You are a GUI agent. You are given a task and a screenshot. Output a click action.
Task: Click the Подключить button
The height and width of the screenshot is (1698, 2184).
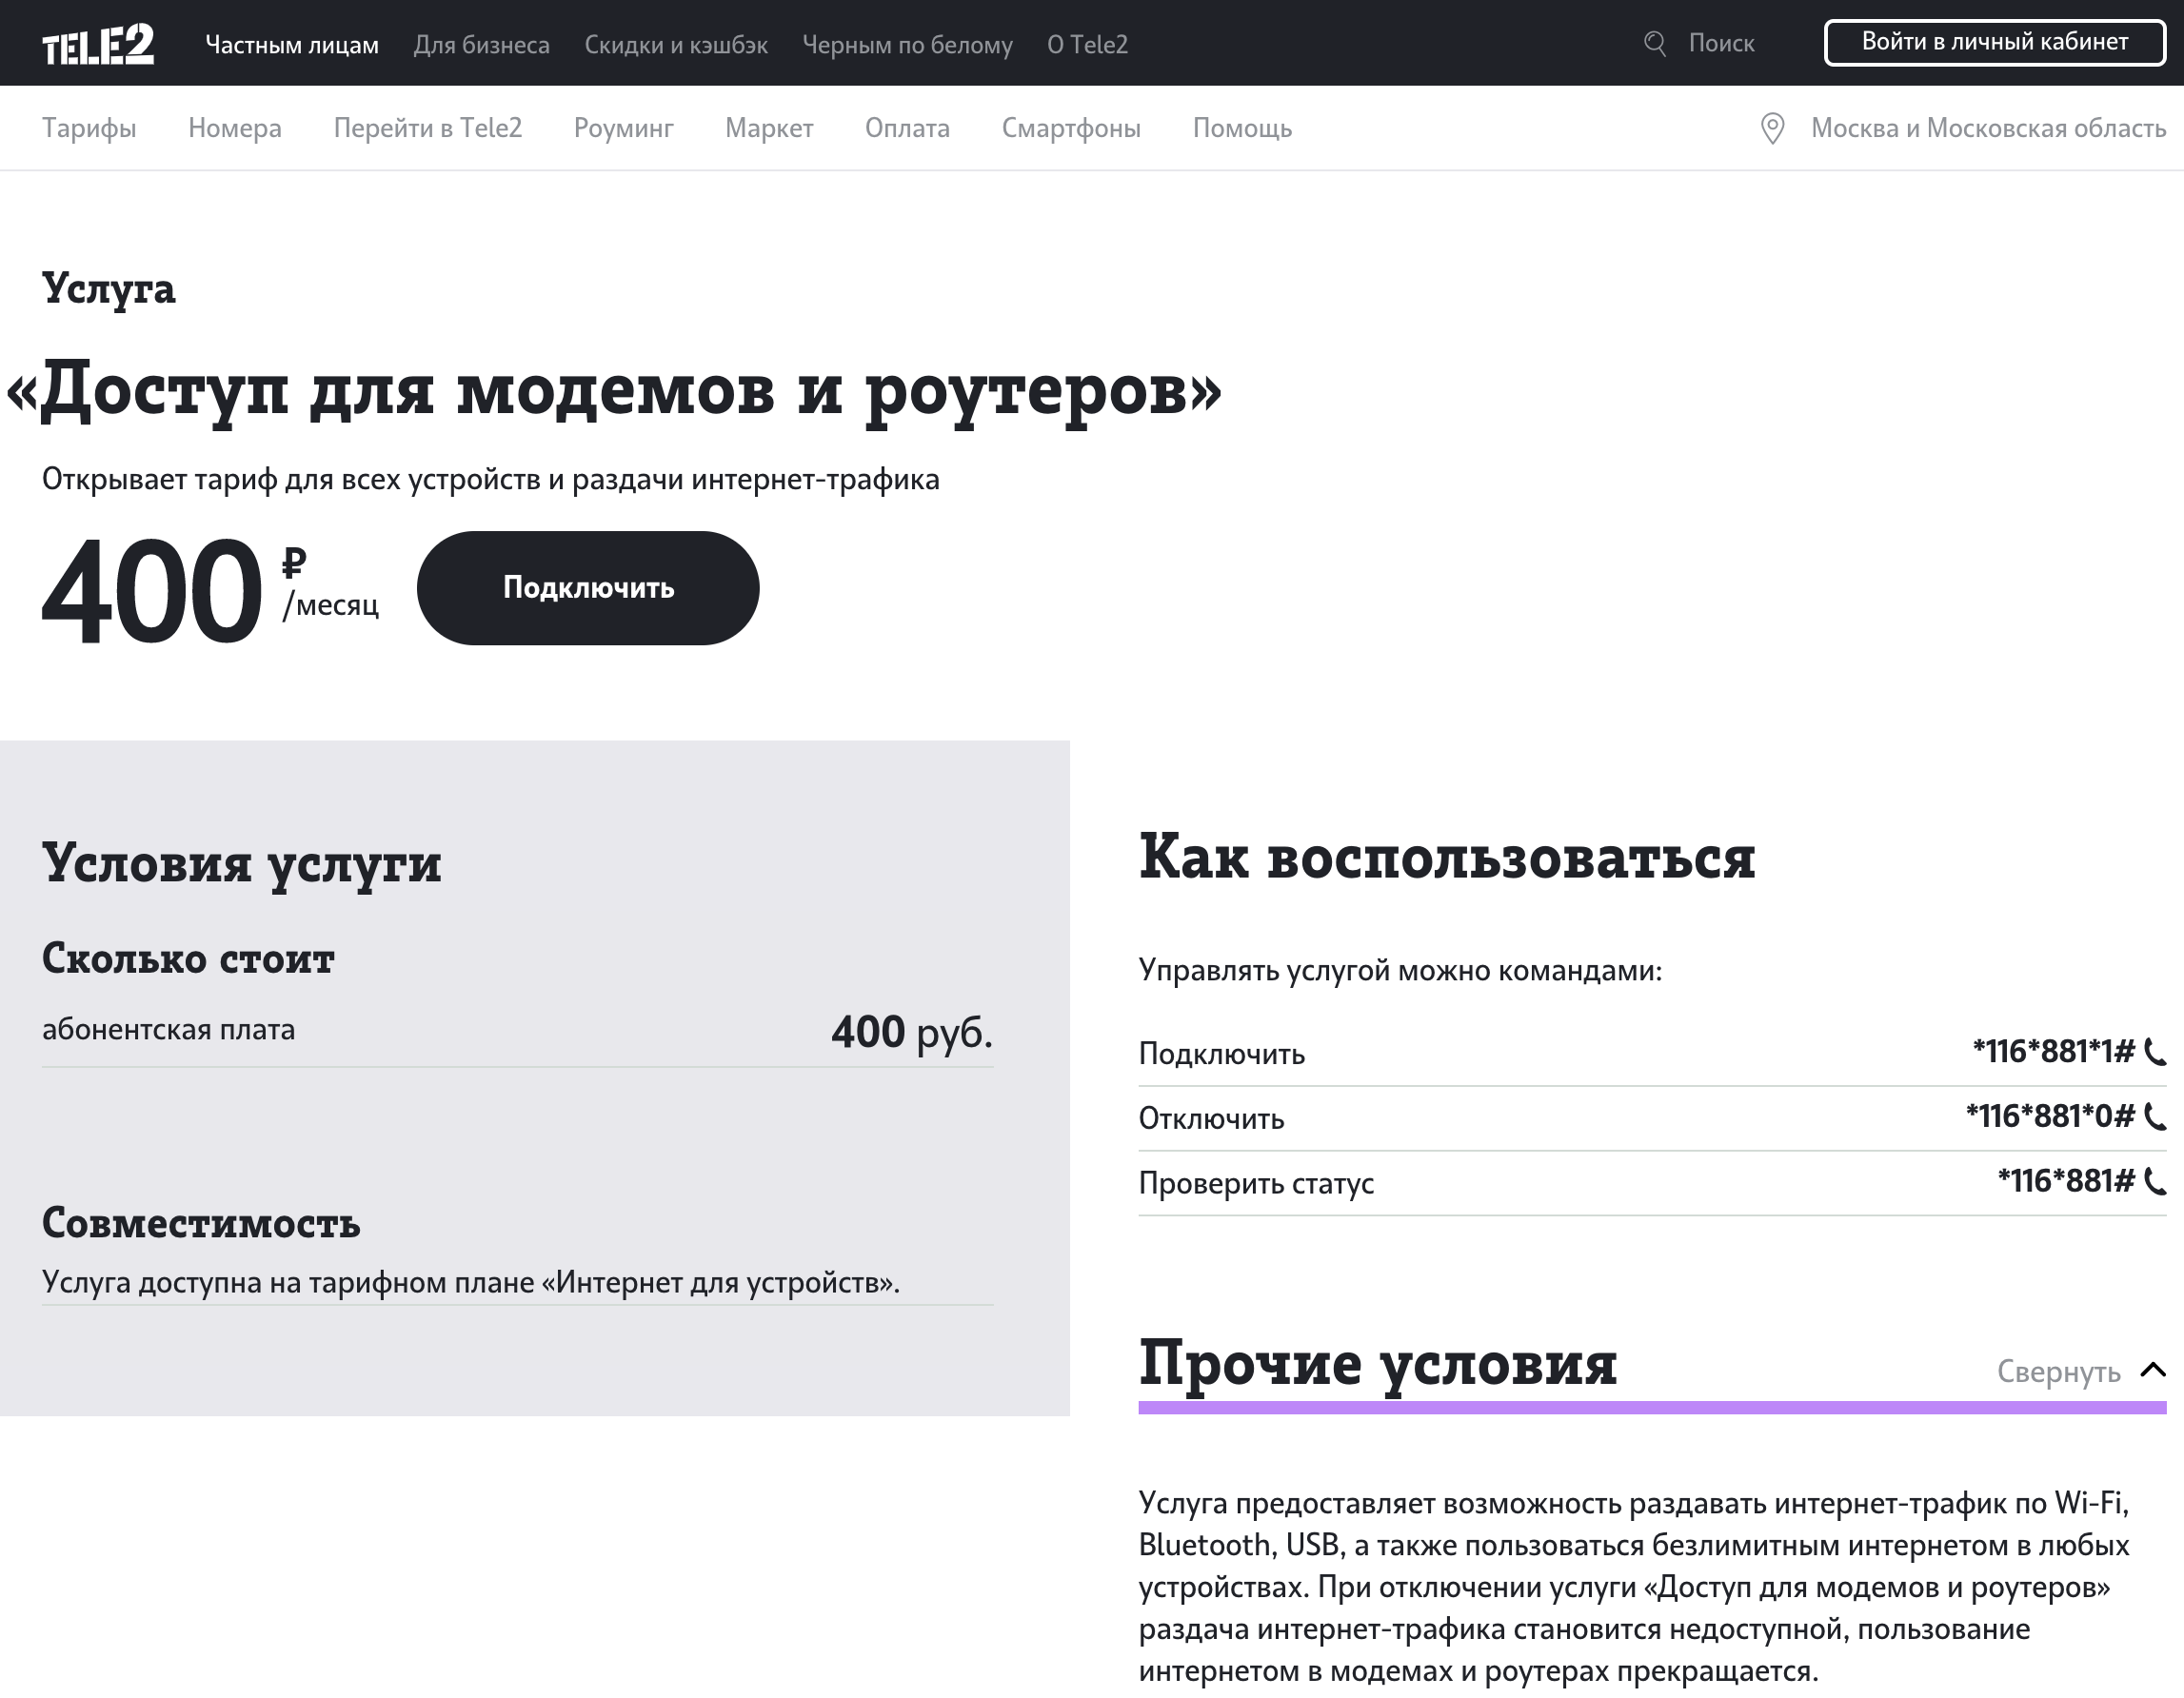(x=588, y=587)
